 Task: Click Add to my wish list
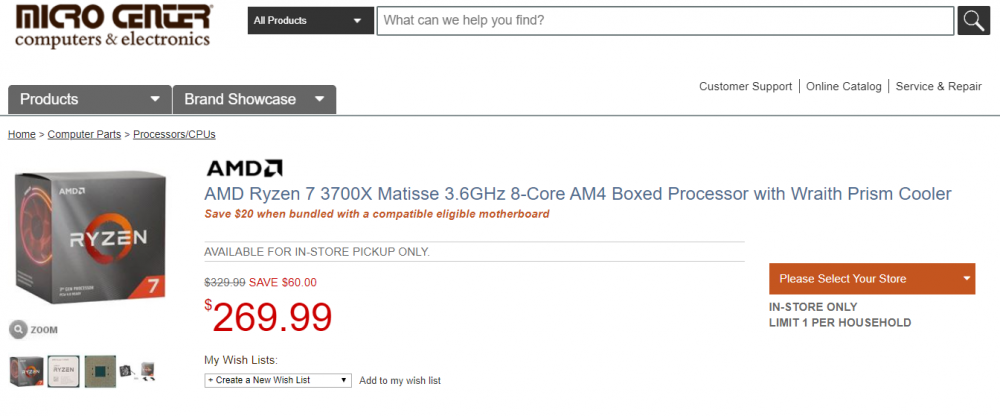(400, 380)
